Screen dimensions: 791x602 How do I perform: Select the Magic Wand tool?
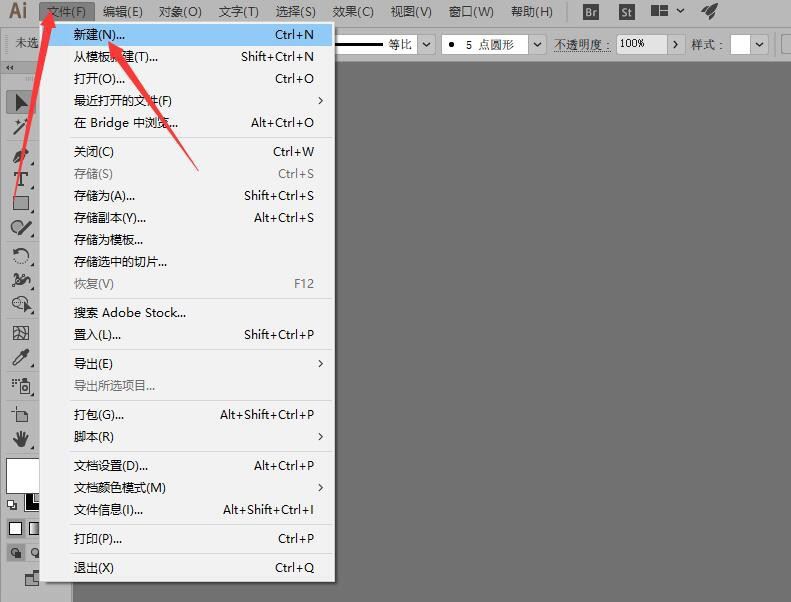(x=21, y=127)
